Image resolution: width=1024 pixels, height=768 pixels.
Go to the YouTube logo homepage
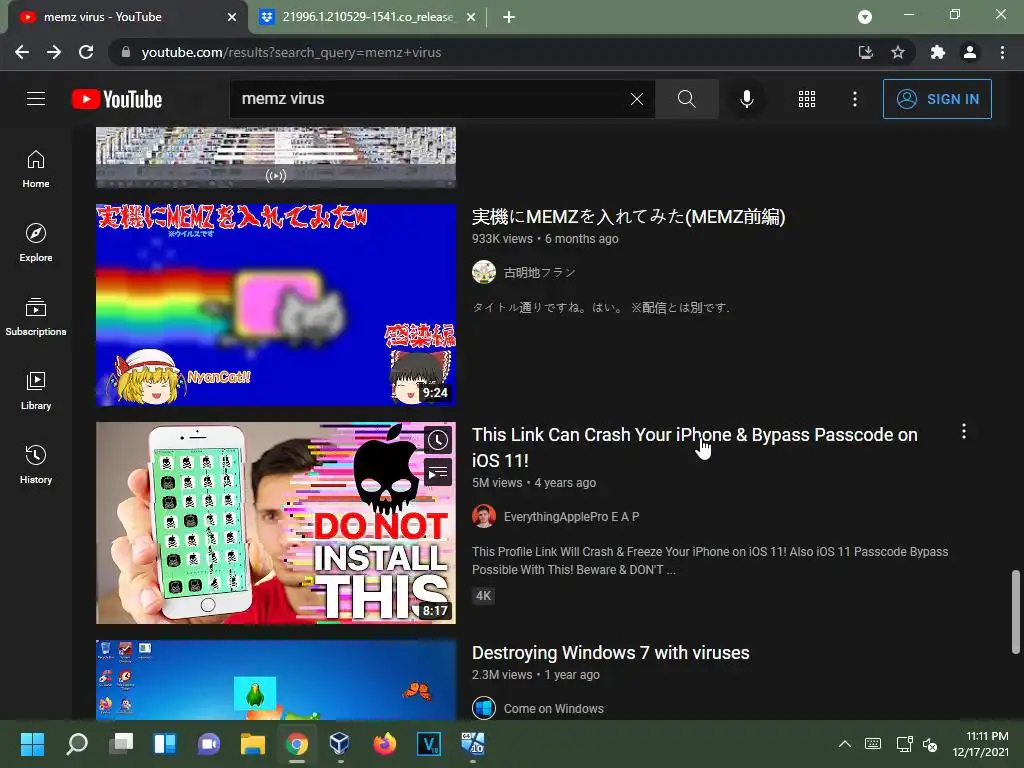pos(117,99)
